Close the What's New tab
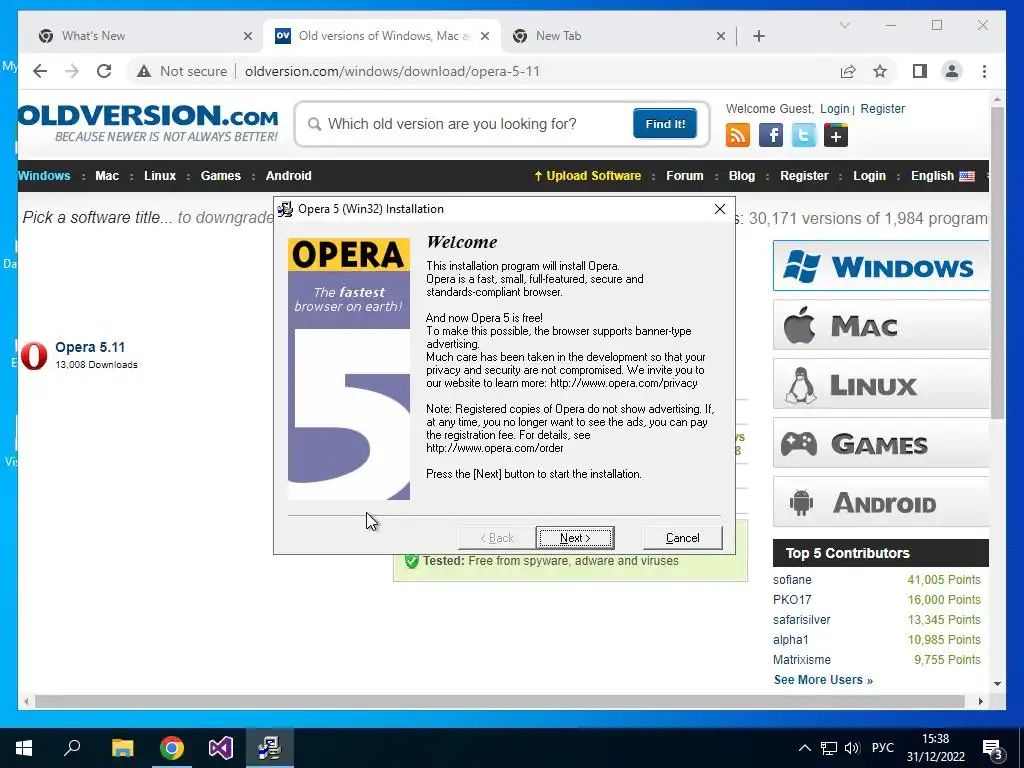The image size is (1024, 768). point(248,36)
